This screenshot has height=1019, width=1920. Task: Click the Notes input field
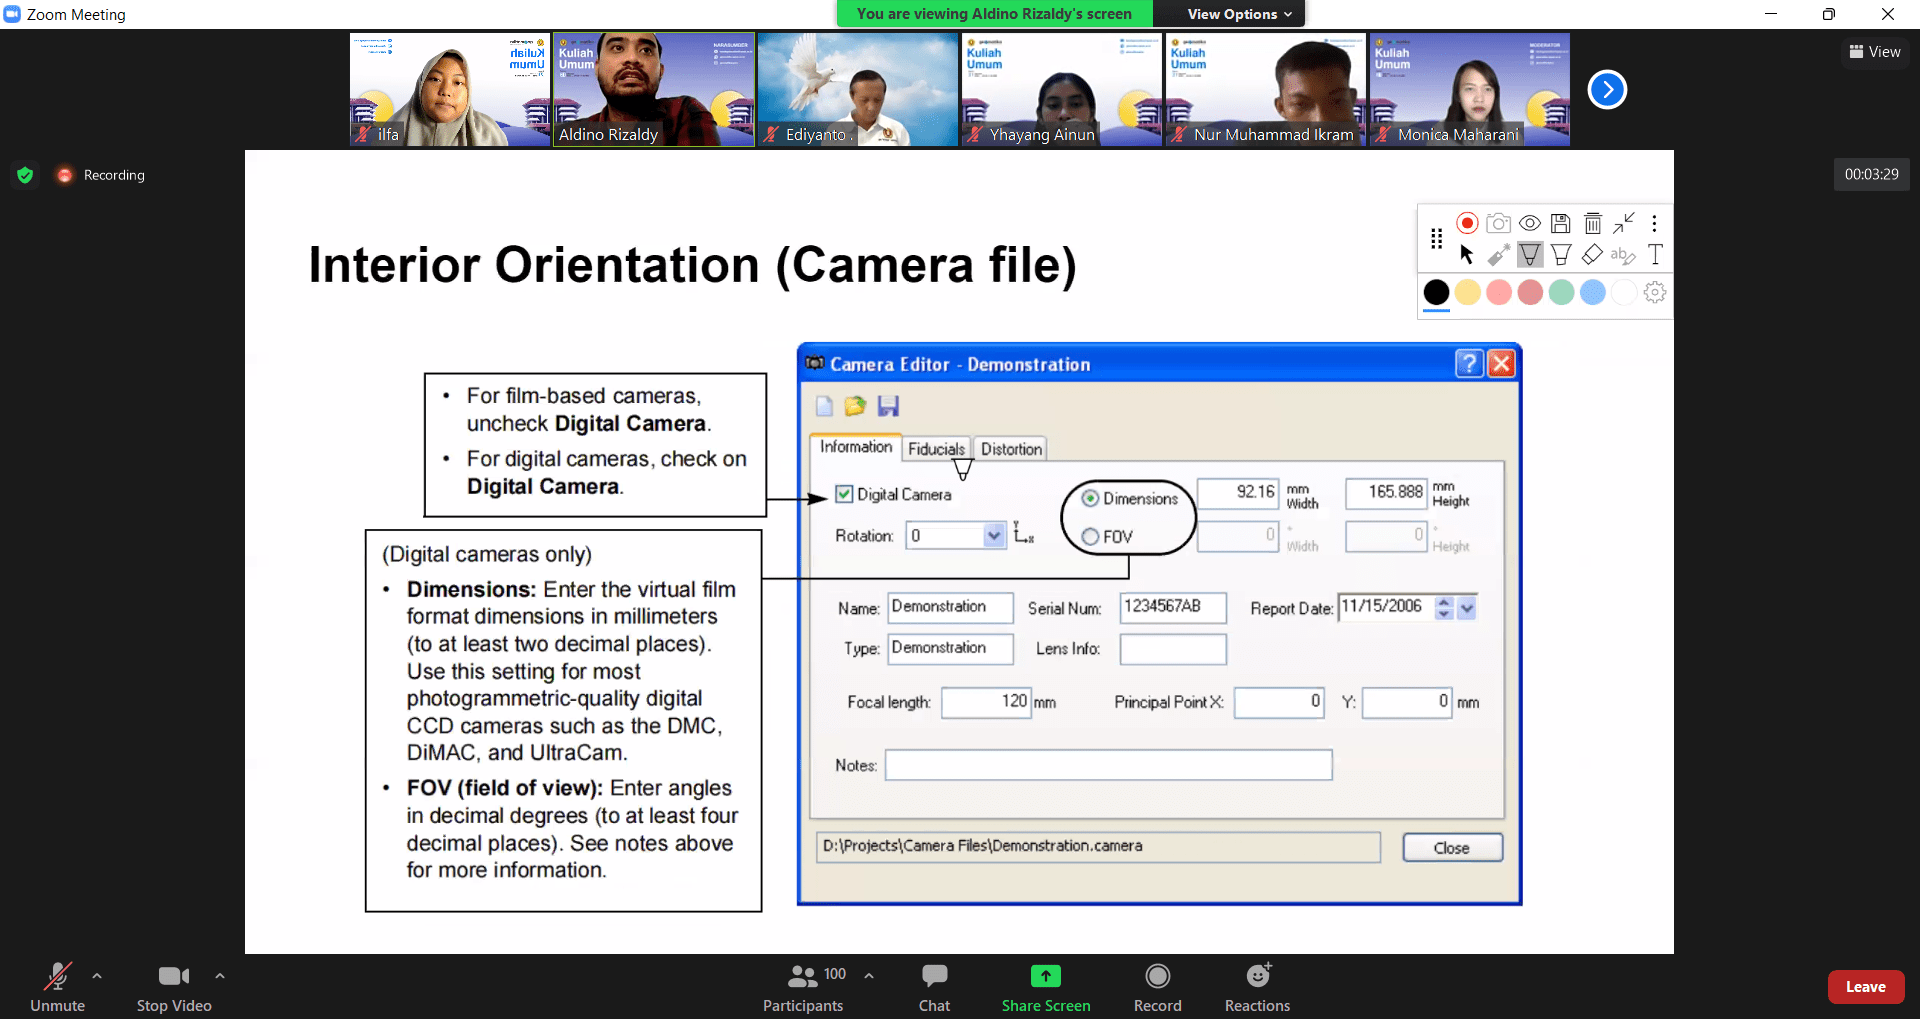point(1108,765)
